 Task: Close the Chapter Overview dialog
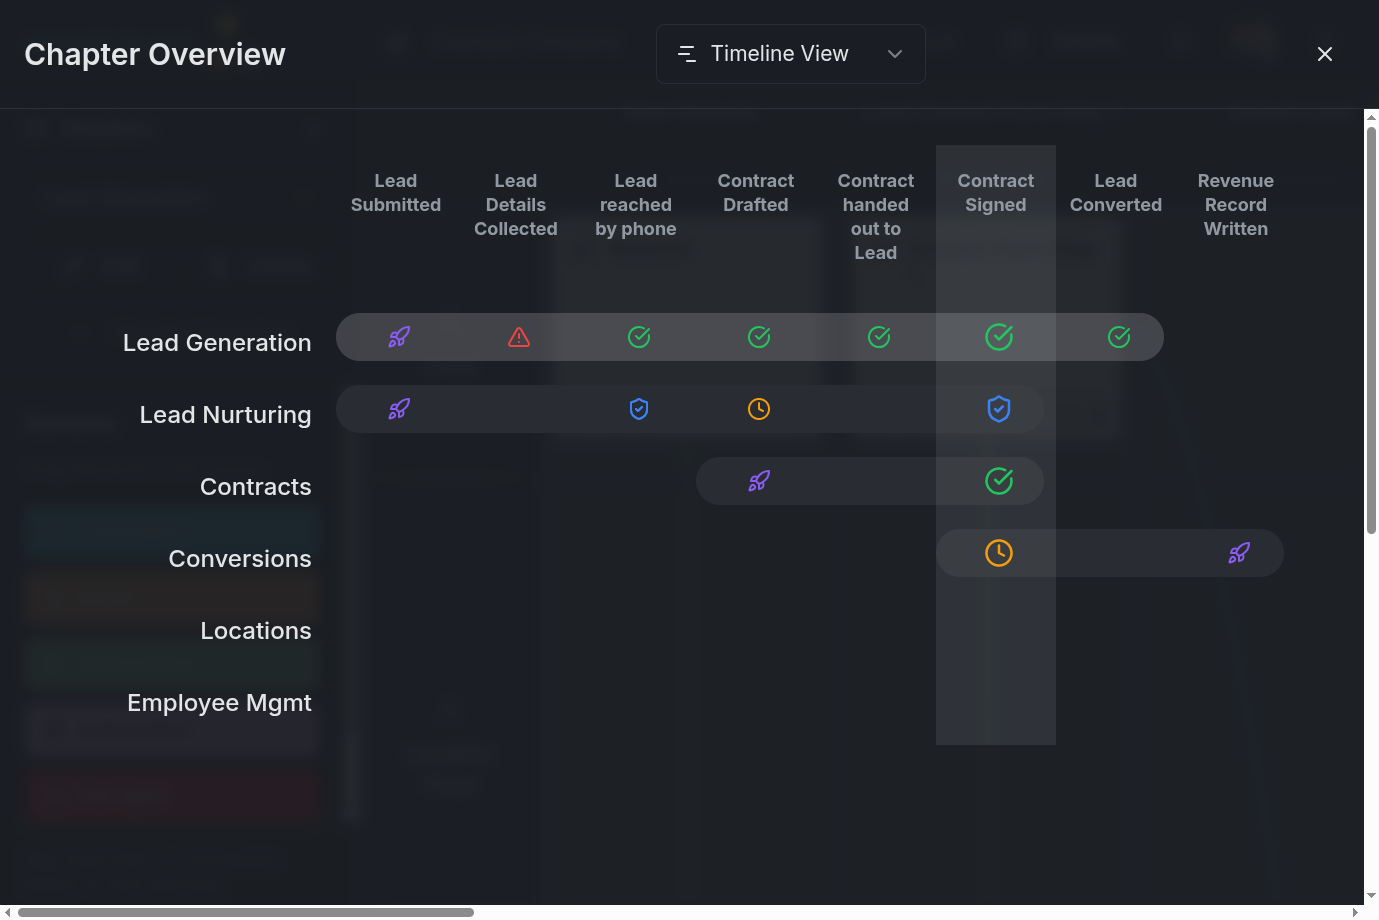(x=1325, y=54)
